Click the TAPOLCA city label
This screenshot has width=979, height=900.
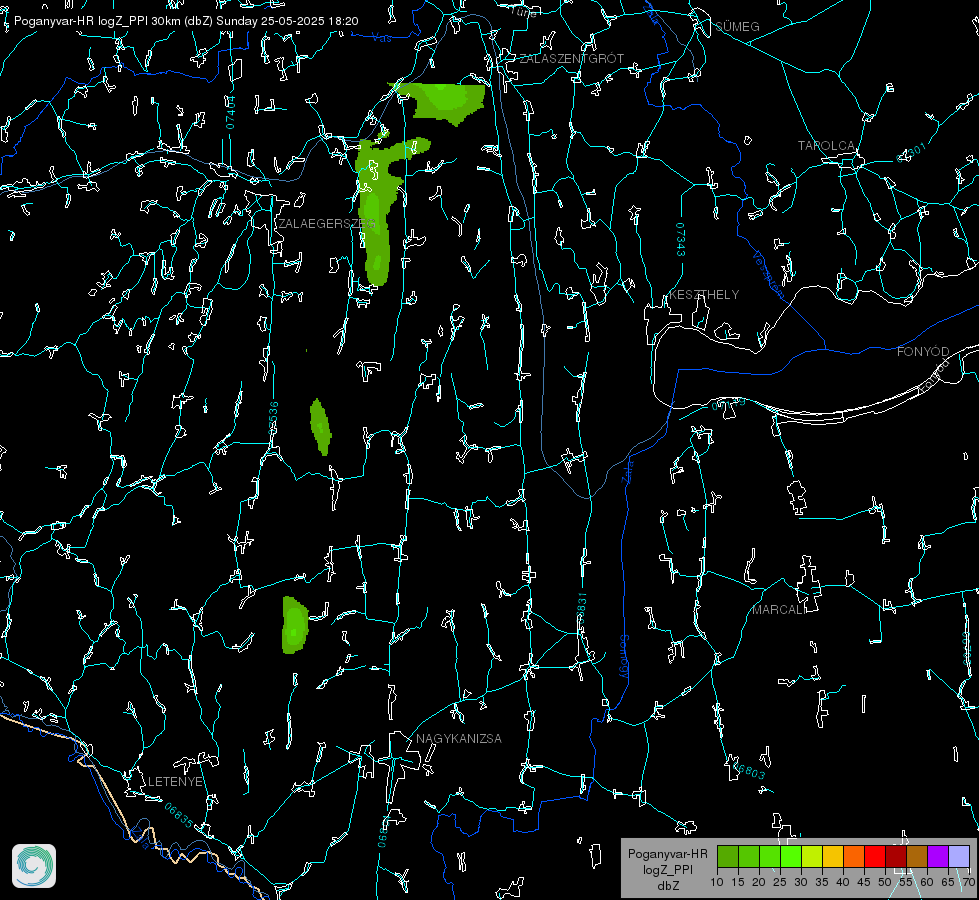pos(826,146)
